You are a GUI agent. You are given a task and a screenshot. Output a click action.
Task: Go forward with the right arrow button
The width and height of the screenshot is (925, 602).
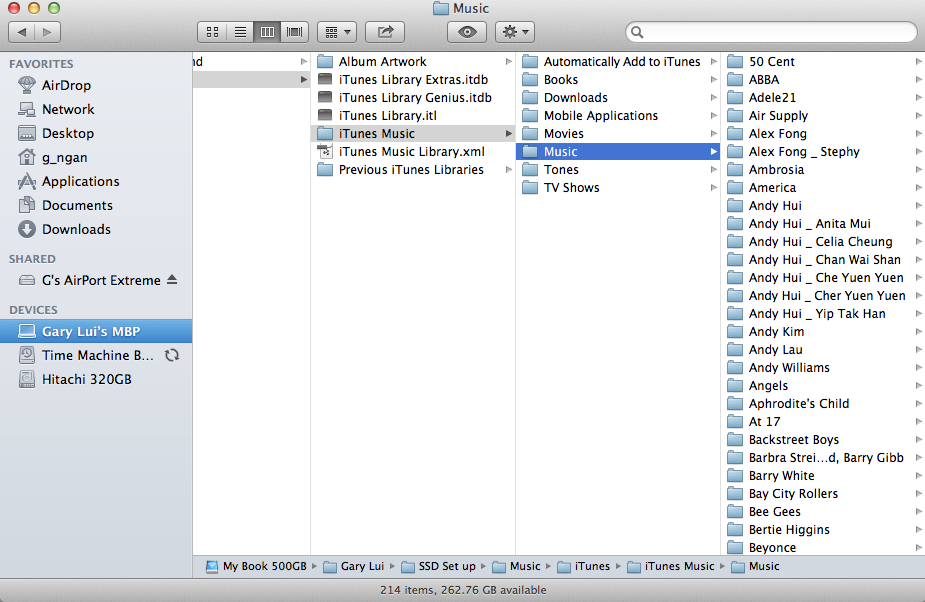(47, 32)
